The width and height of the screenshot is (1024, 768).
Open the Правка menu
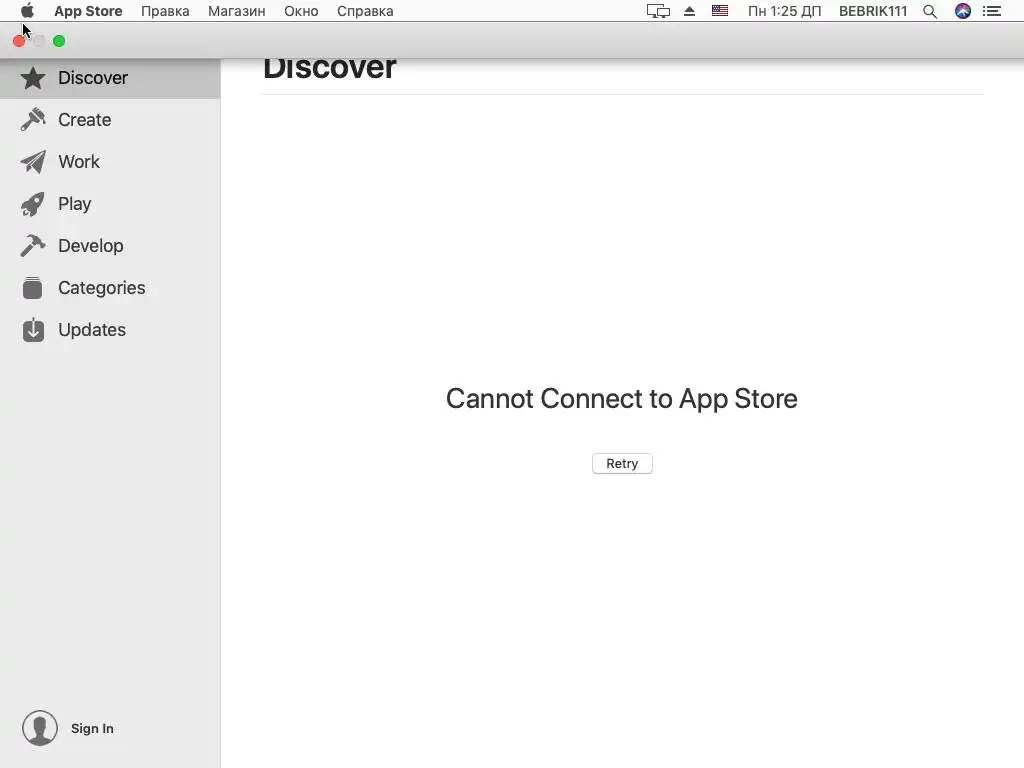(165, 11)
